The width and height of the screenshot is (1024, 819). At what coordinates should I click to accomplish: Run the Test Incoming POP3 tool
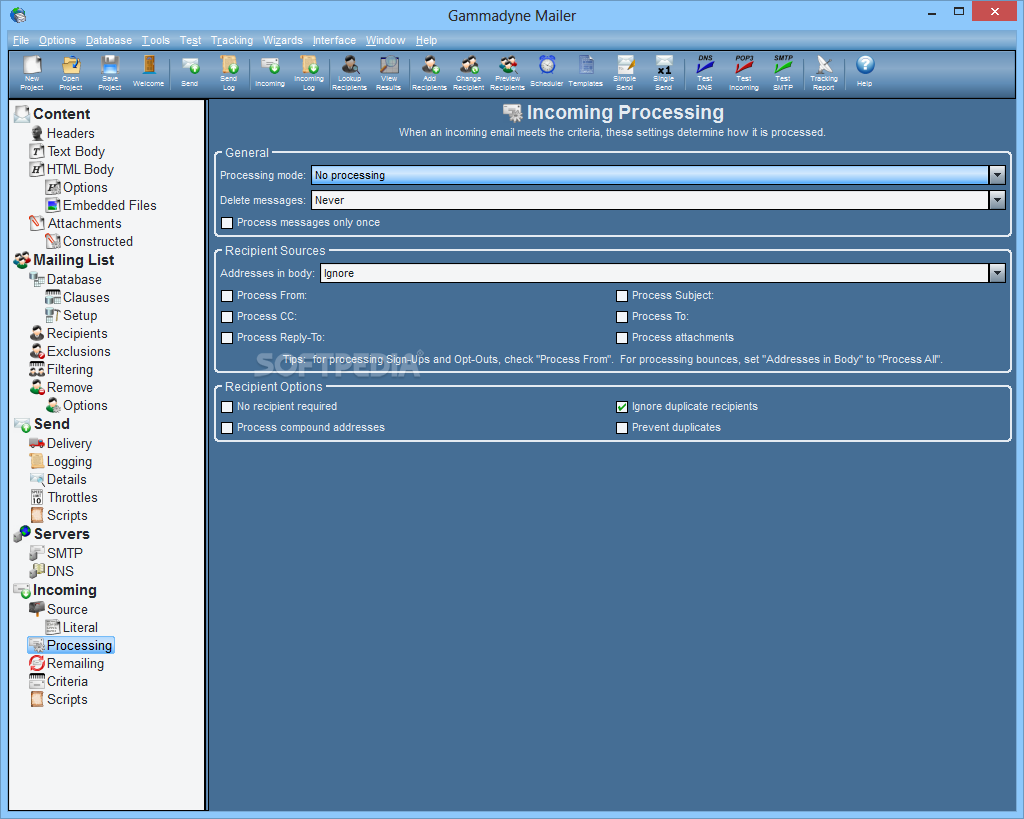tap(744, 72)
